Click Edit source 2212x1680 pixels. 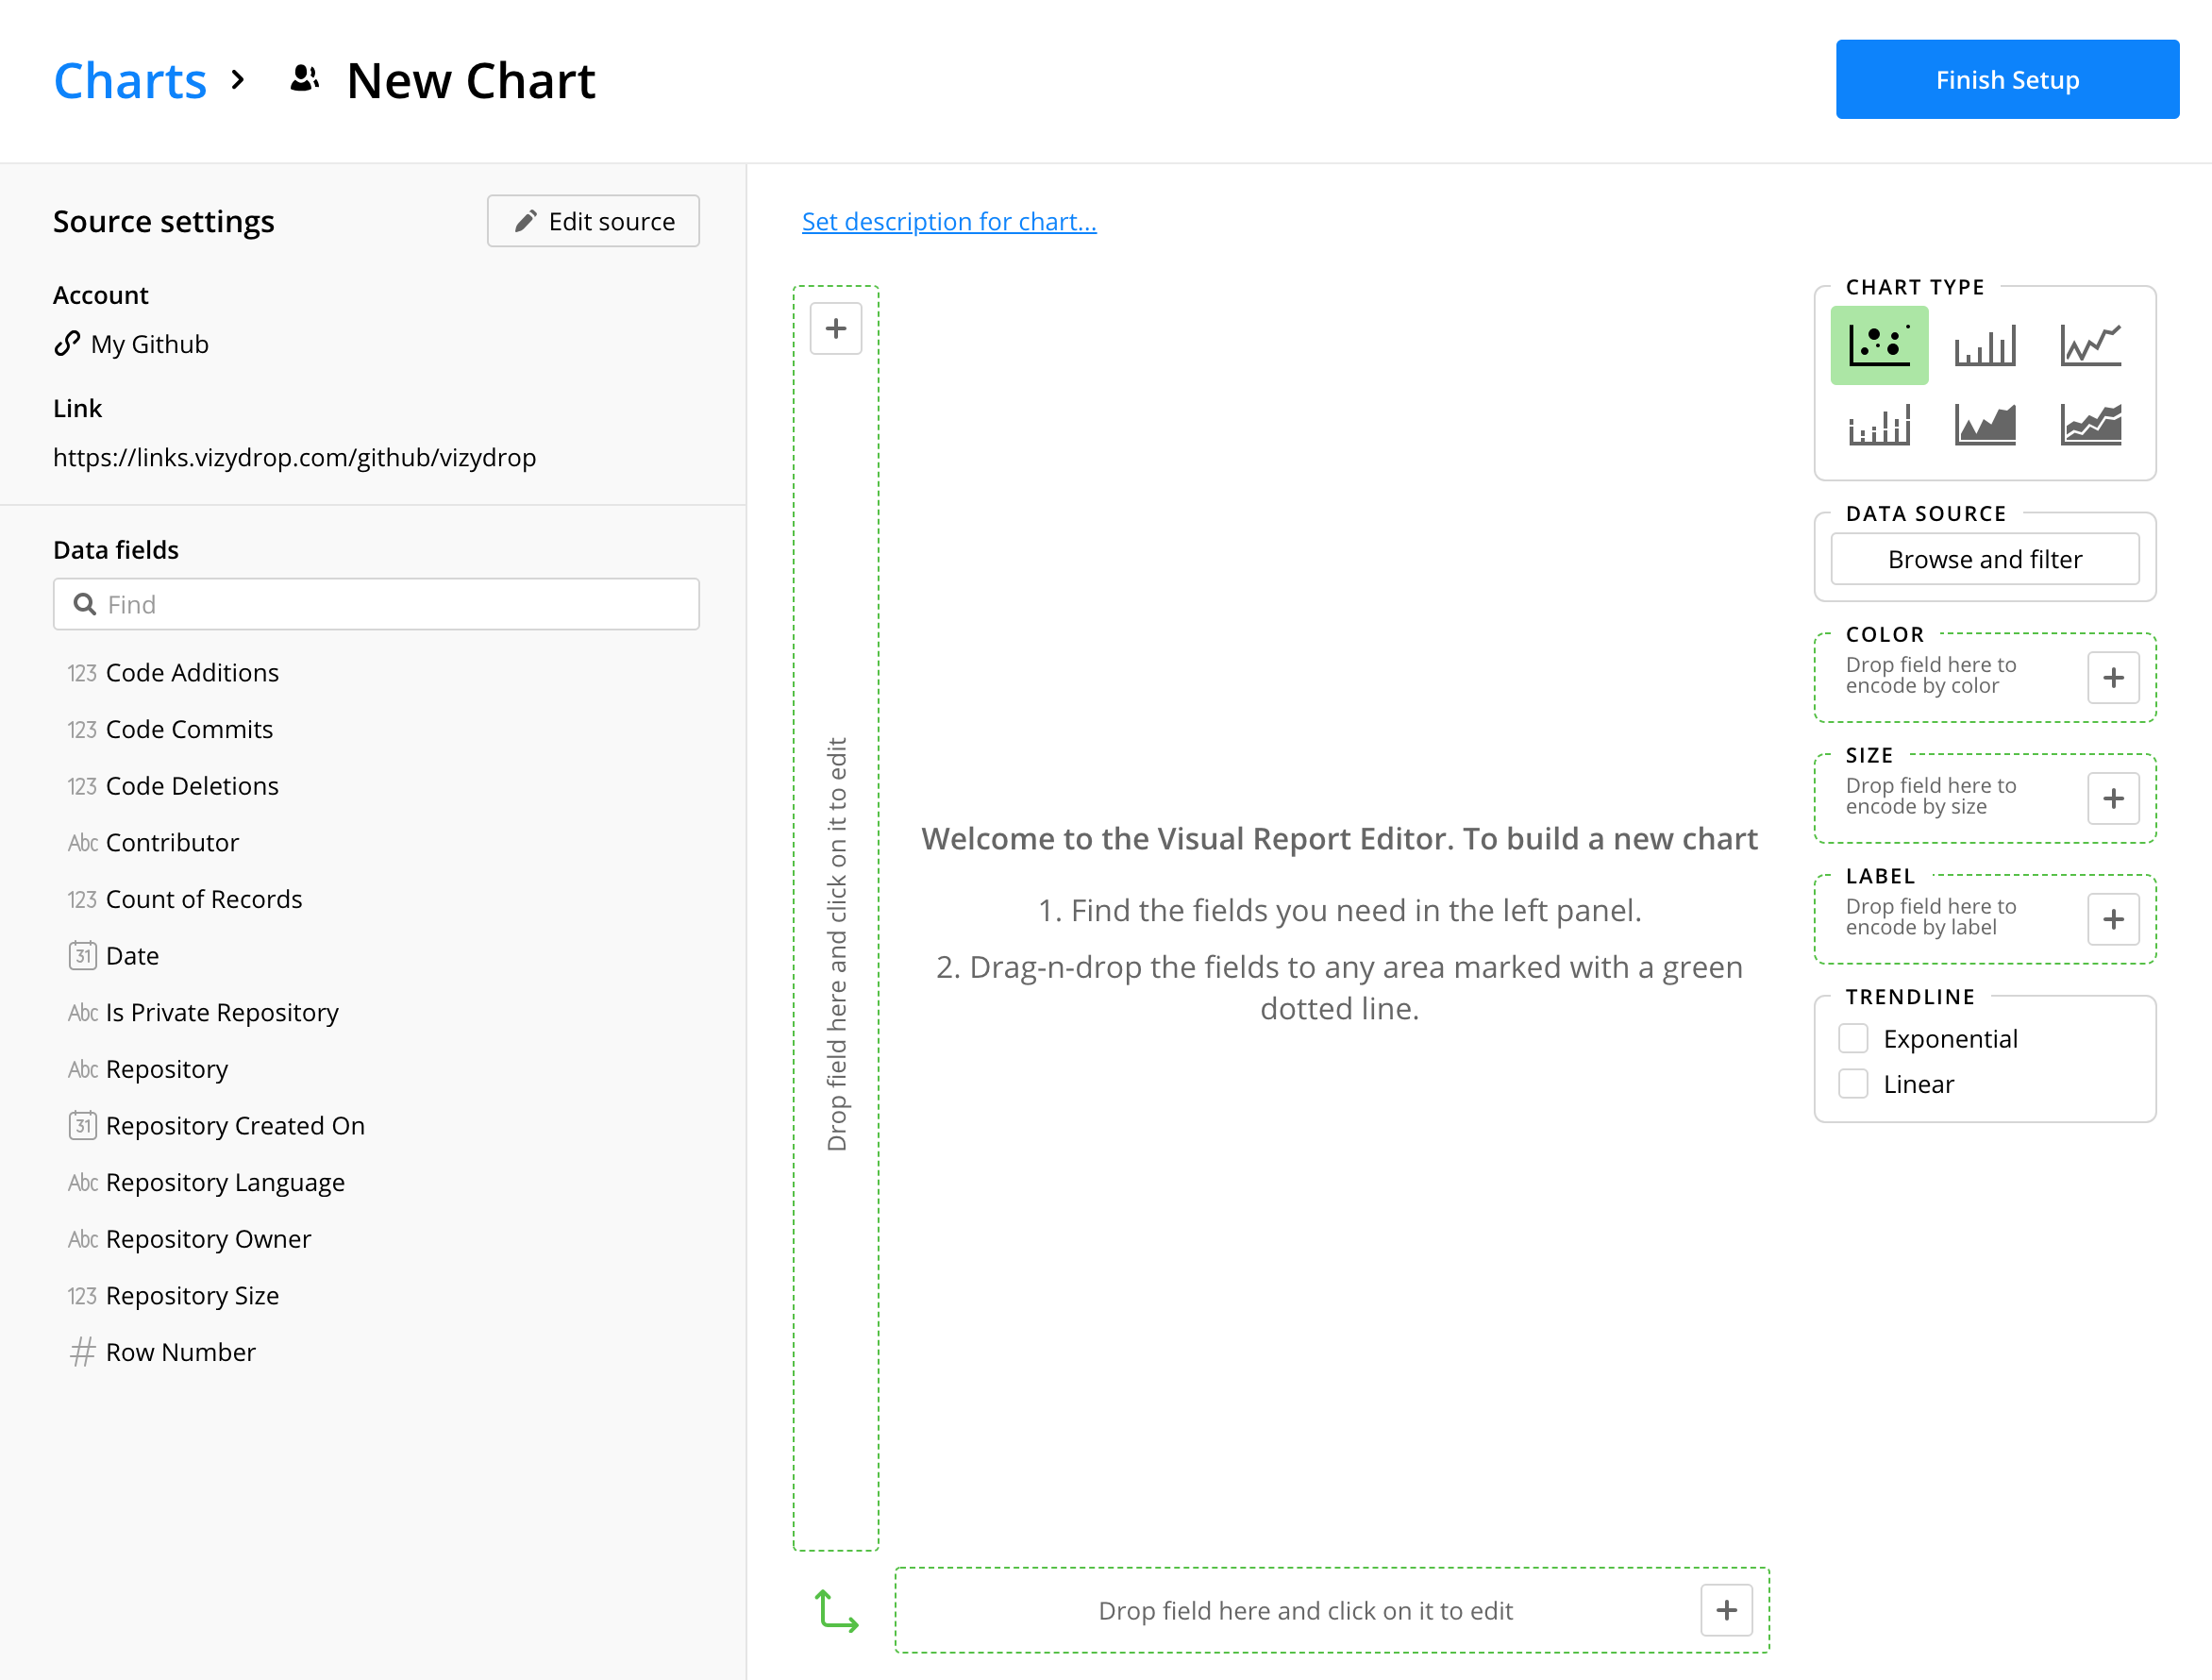coord(593,221)
